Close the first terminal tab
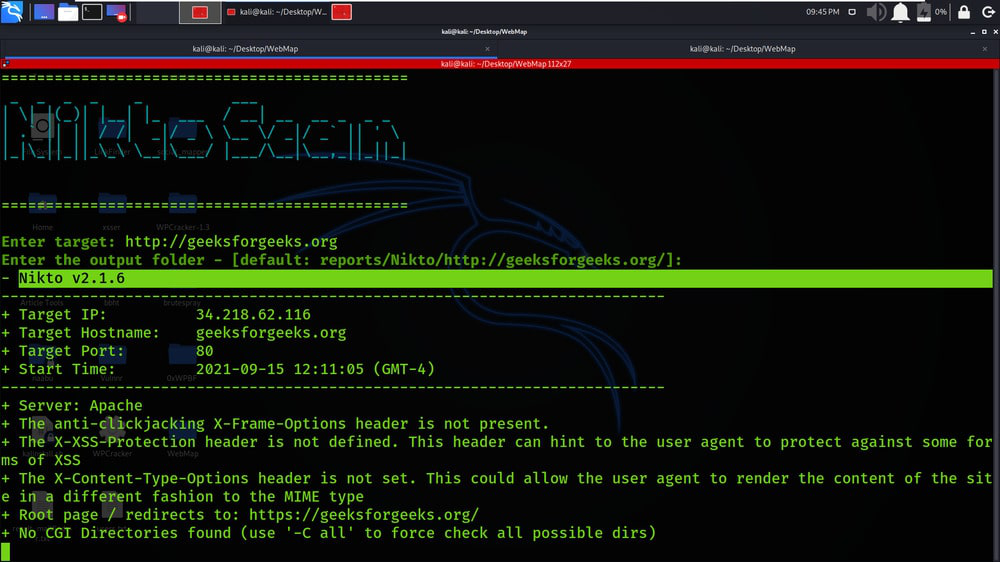 point(487,49)
